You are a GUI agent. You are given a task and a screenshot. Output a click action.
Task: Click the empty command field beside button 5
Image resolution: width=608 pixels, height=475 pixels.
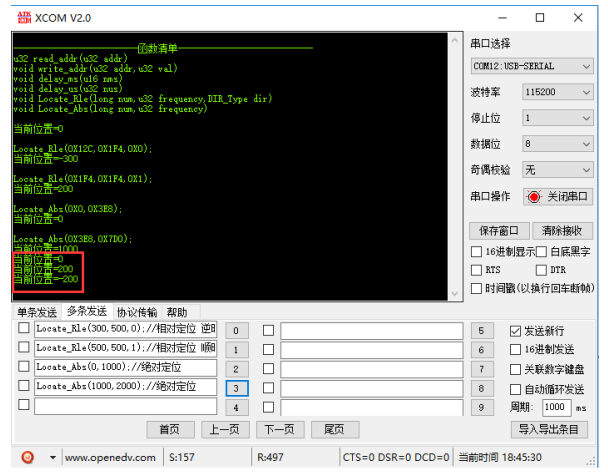(x=372, y=331)
